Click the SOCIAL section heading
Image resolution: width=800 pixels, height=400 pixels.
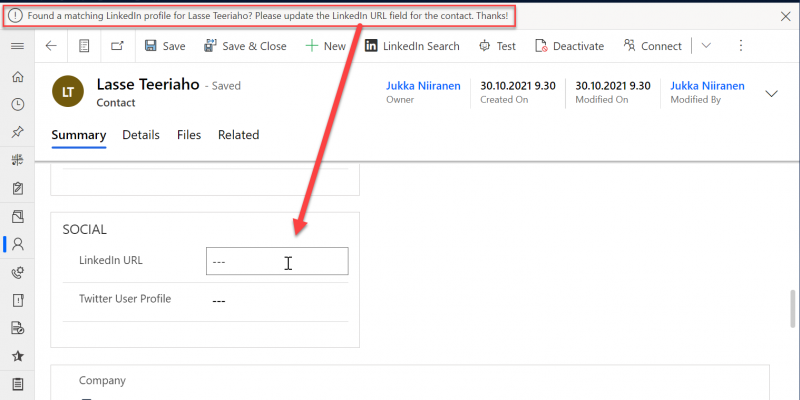coord(85,230)
